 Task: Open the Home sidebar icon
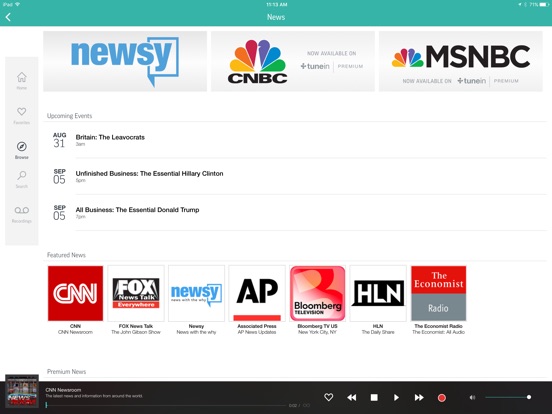click(x=21, y=81)
